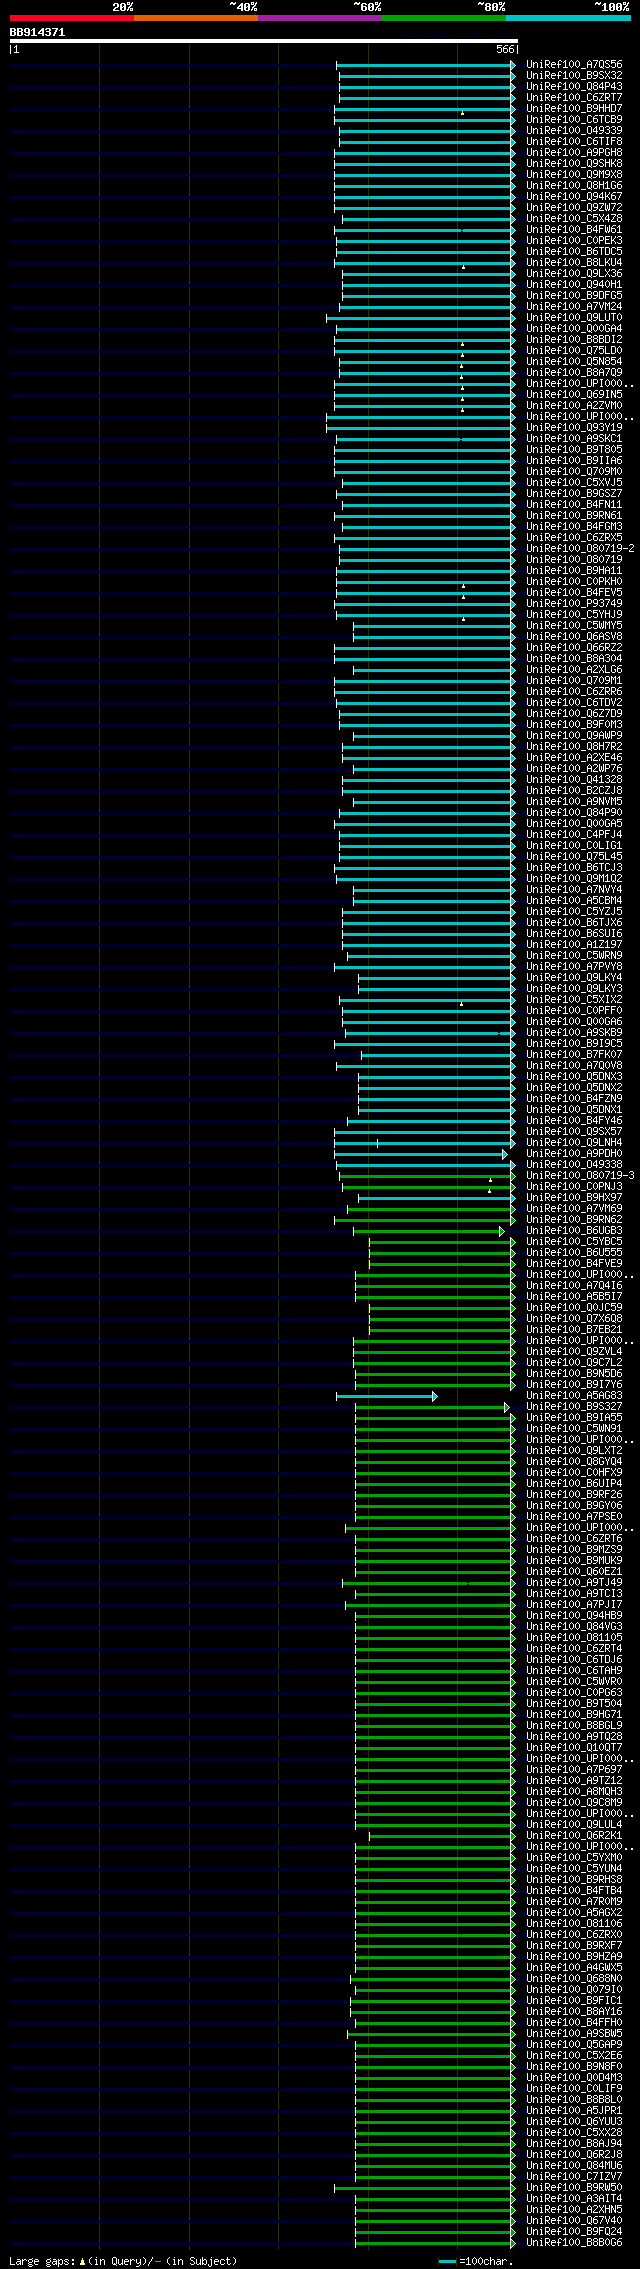
Task: Open hit UniRef100_A9PGH8
Action: [x=574, y=153]
